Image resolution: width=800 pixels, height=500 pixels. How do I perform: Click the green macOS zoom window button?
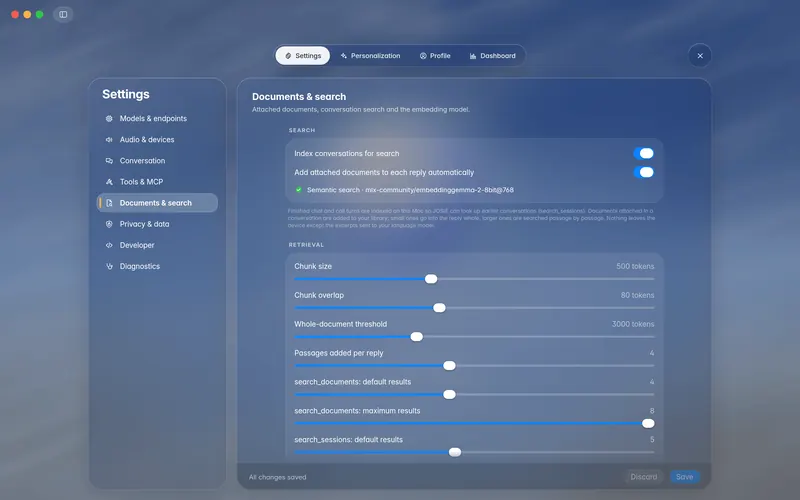pos(39,14)
